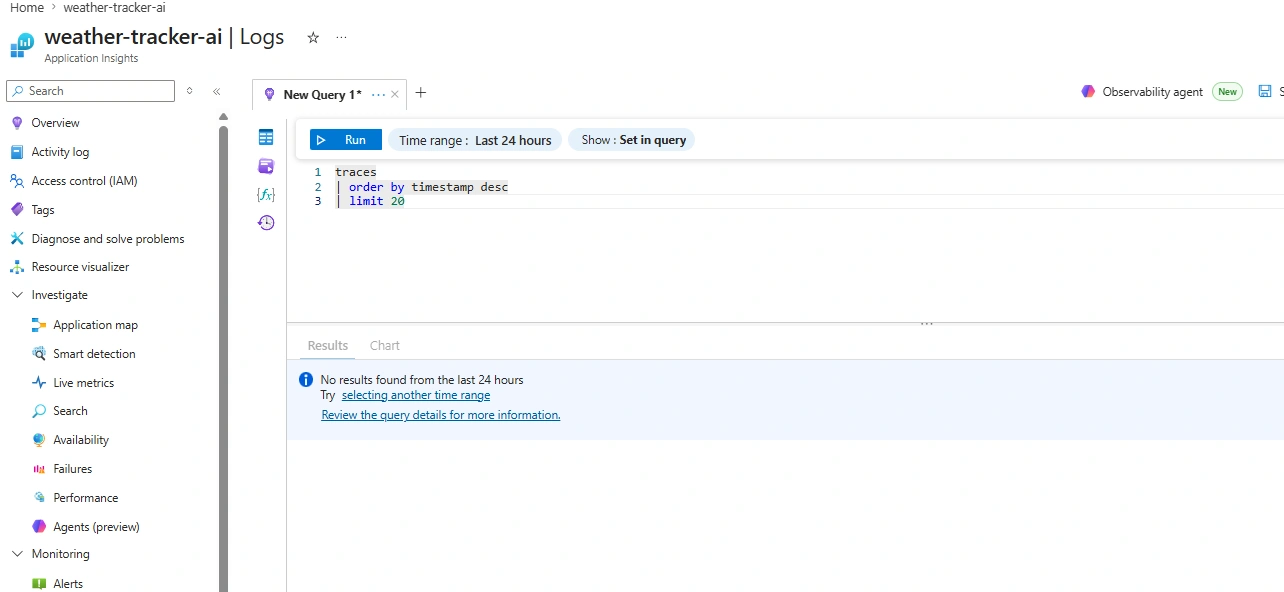The width and height of the screenshot is (1284, 592).
Task: Collapse the Monitoring section
Action: click(17, 554)
